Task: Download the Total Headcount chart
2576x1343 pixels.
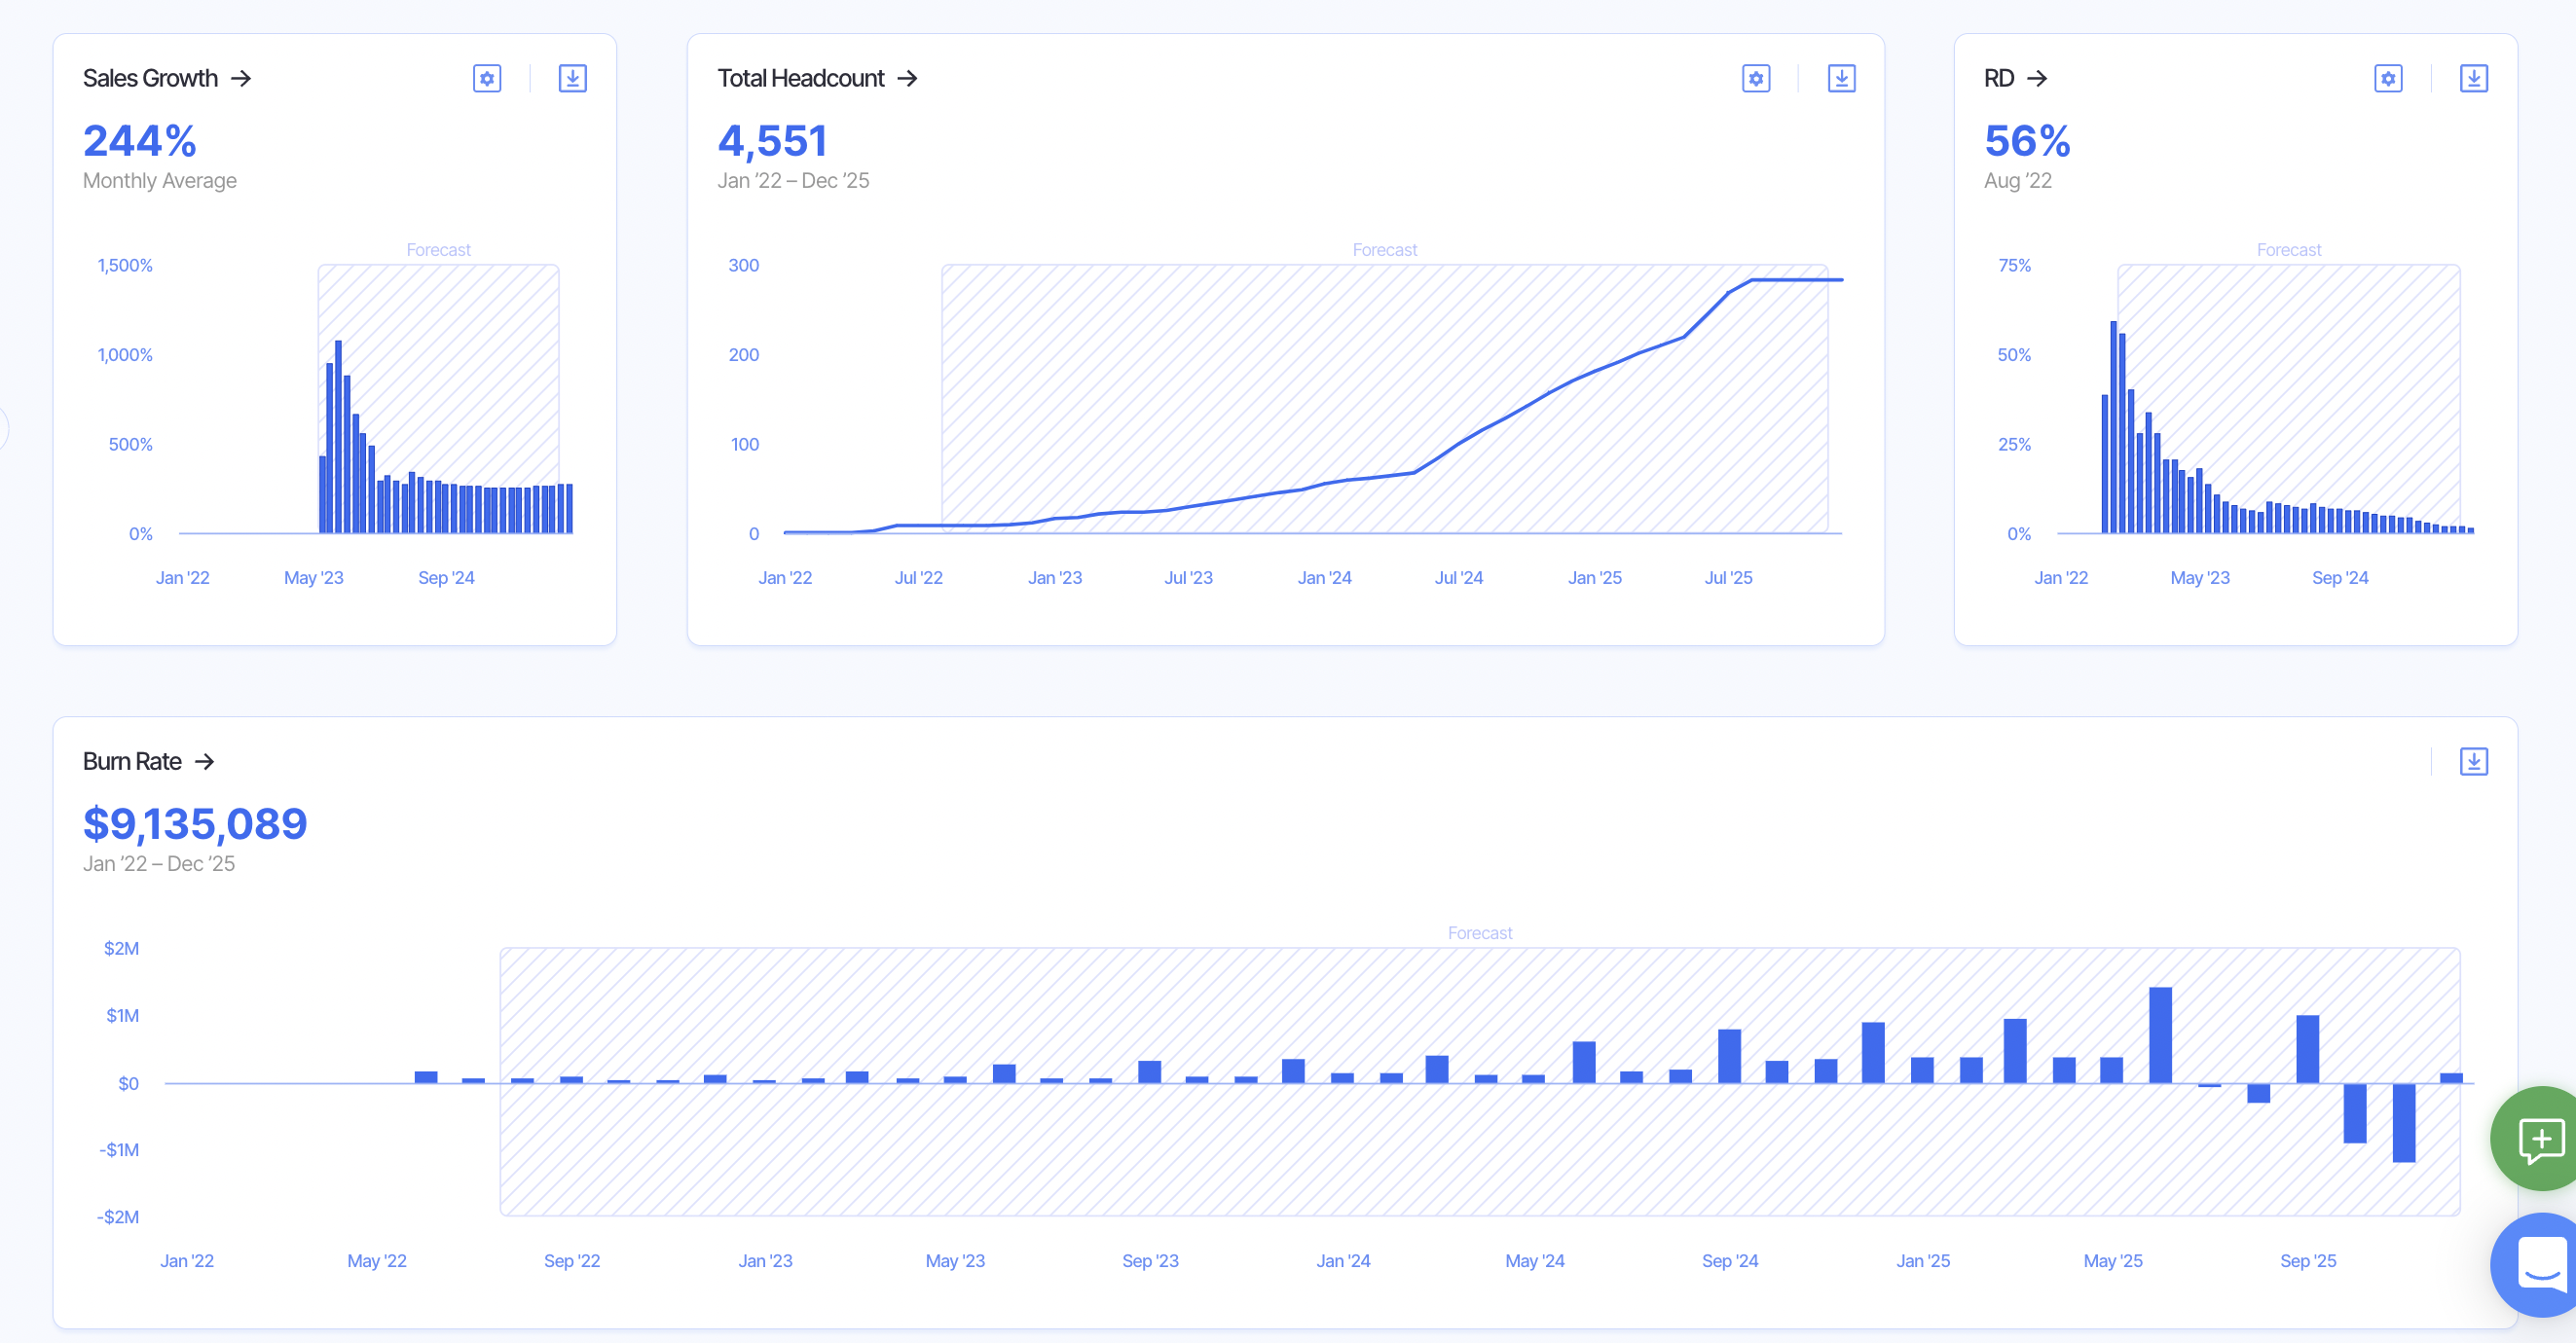Action: 1841,78
